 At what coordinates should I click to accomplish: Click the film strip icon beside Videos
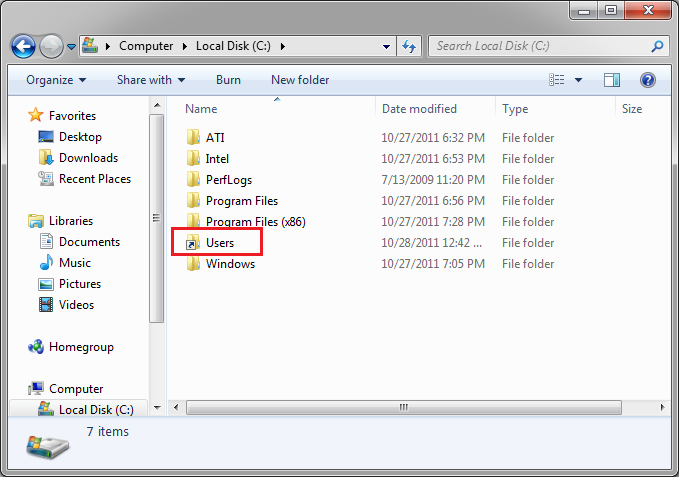click(46, 305)
